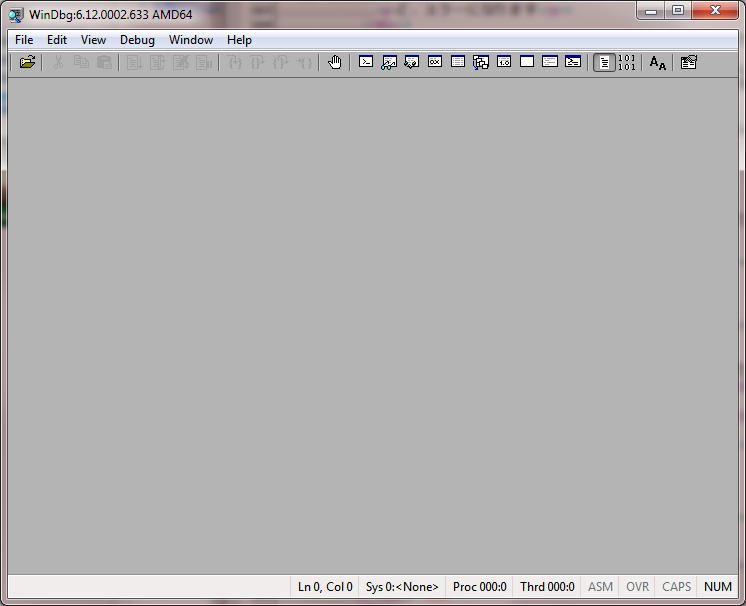Click the WinDbg title bar application icon
Viewport: 746px width, 606px height.
[16, 15]
